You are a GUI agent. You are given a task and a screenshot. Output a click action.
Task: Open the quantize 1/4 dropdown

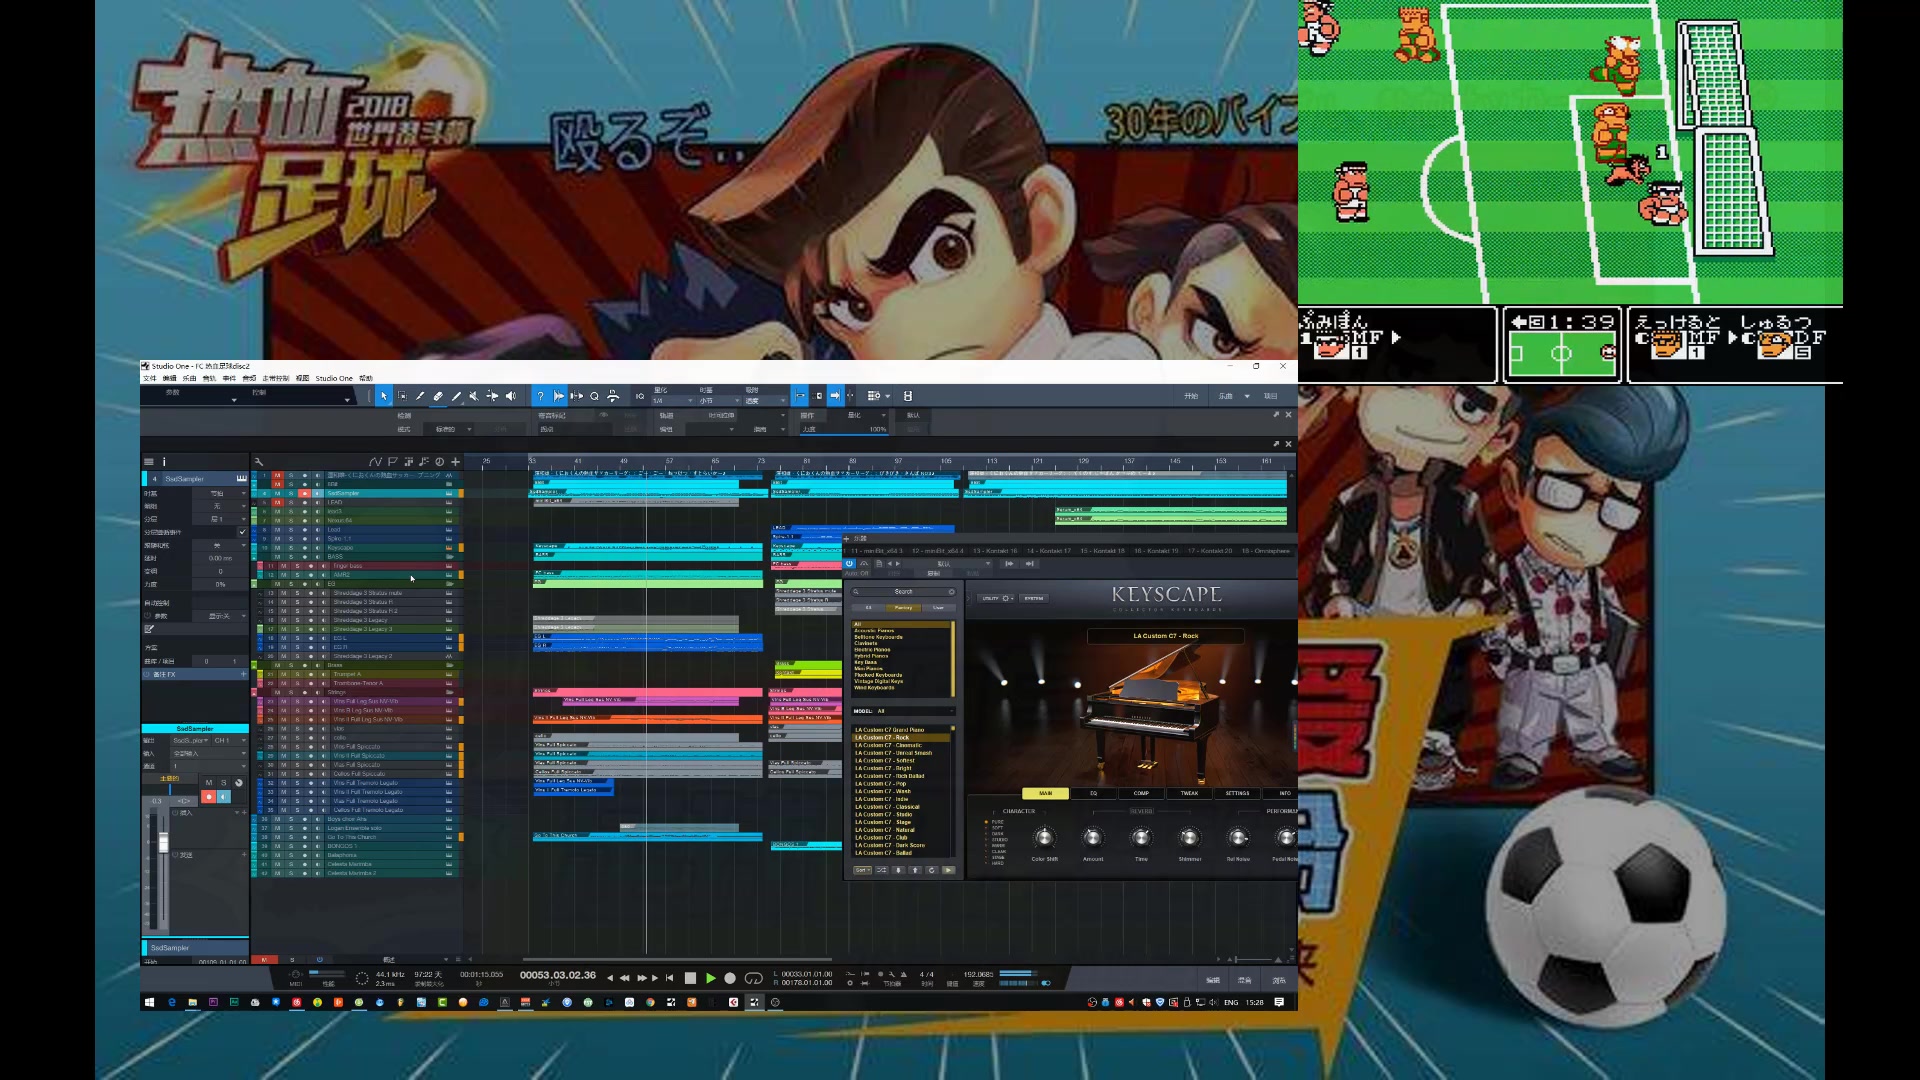[673, 401]
